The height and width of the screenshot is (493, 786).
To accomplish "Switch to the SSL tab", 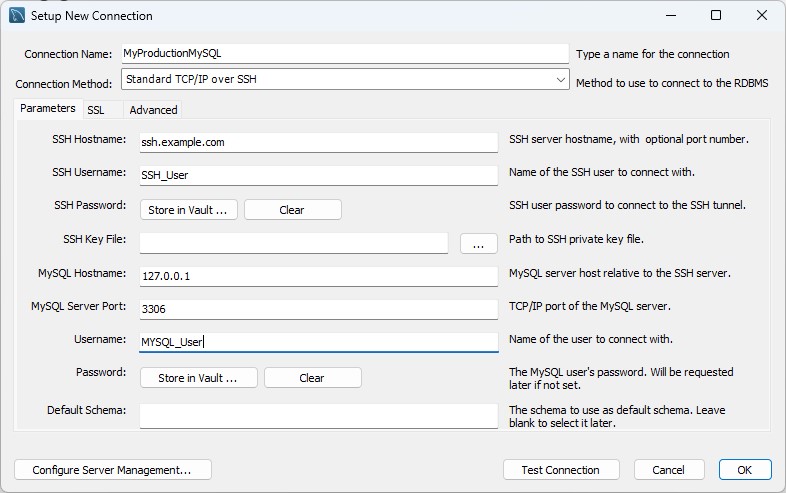I will pos(96,110).
